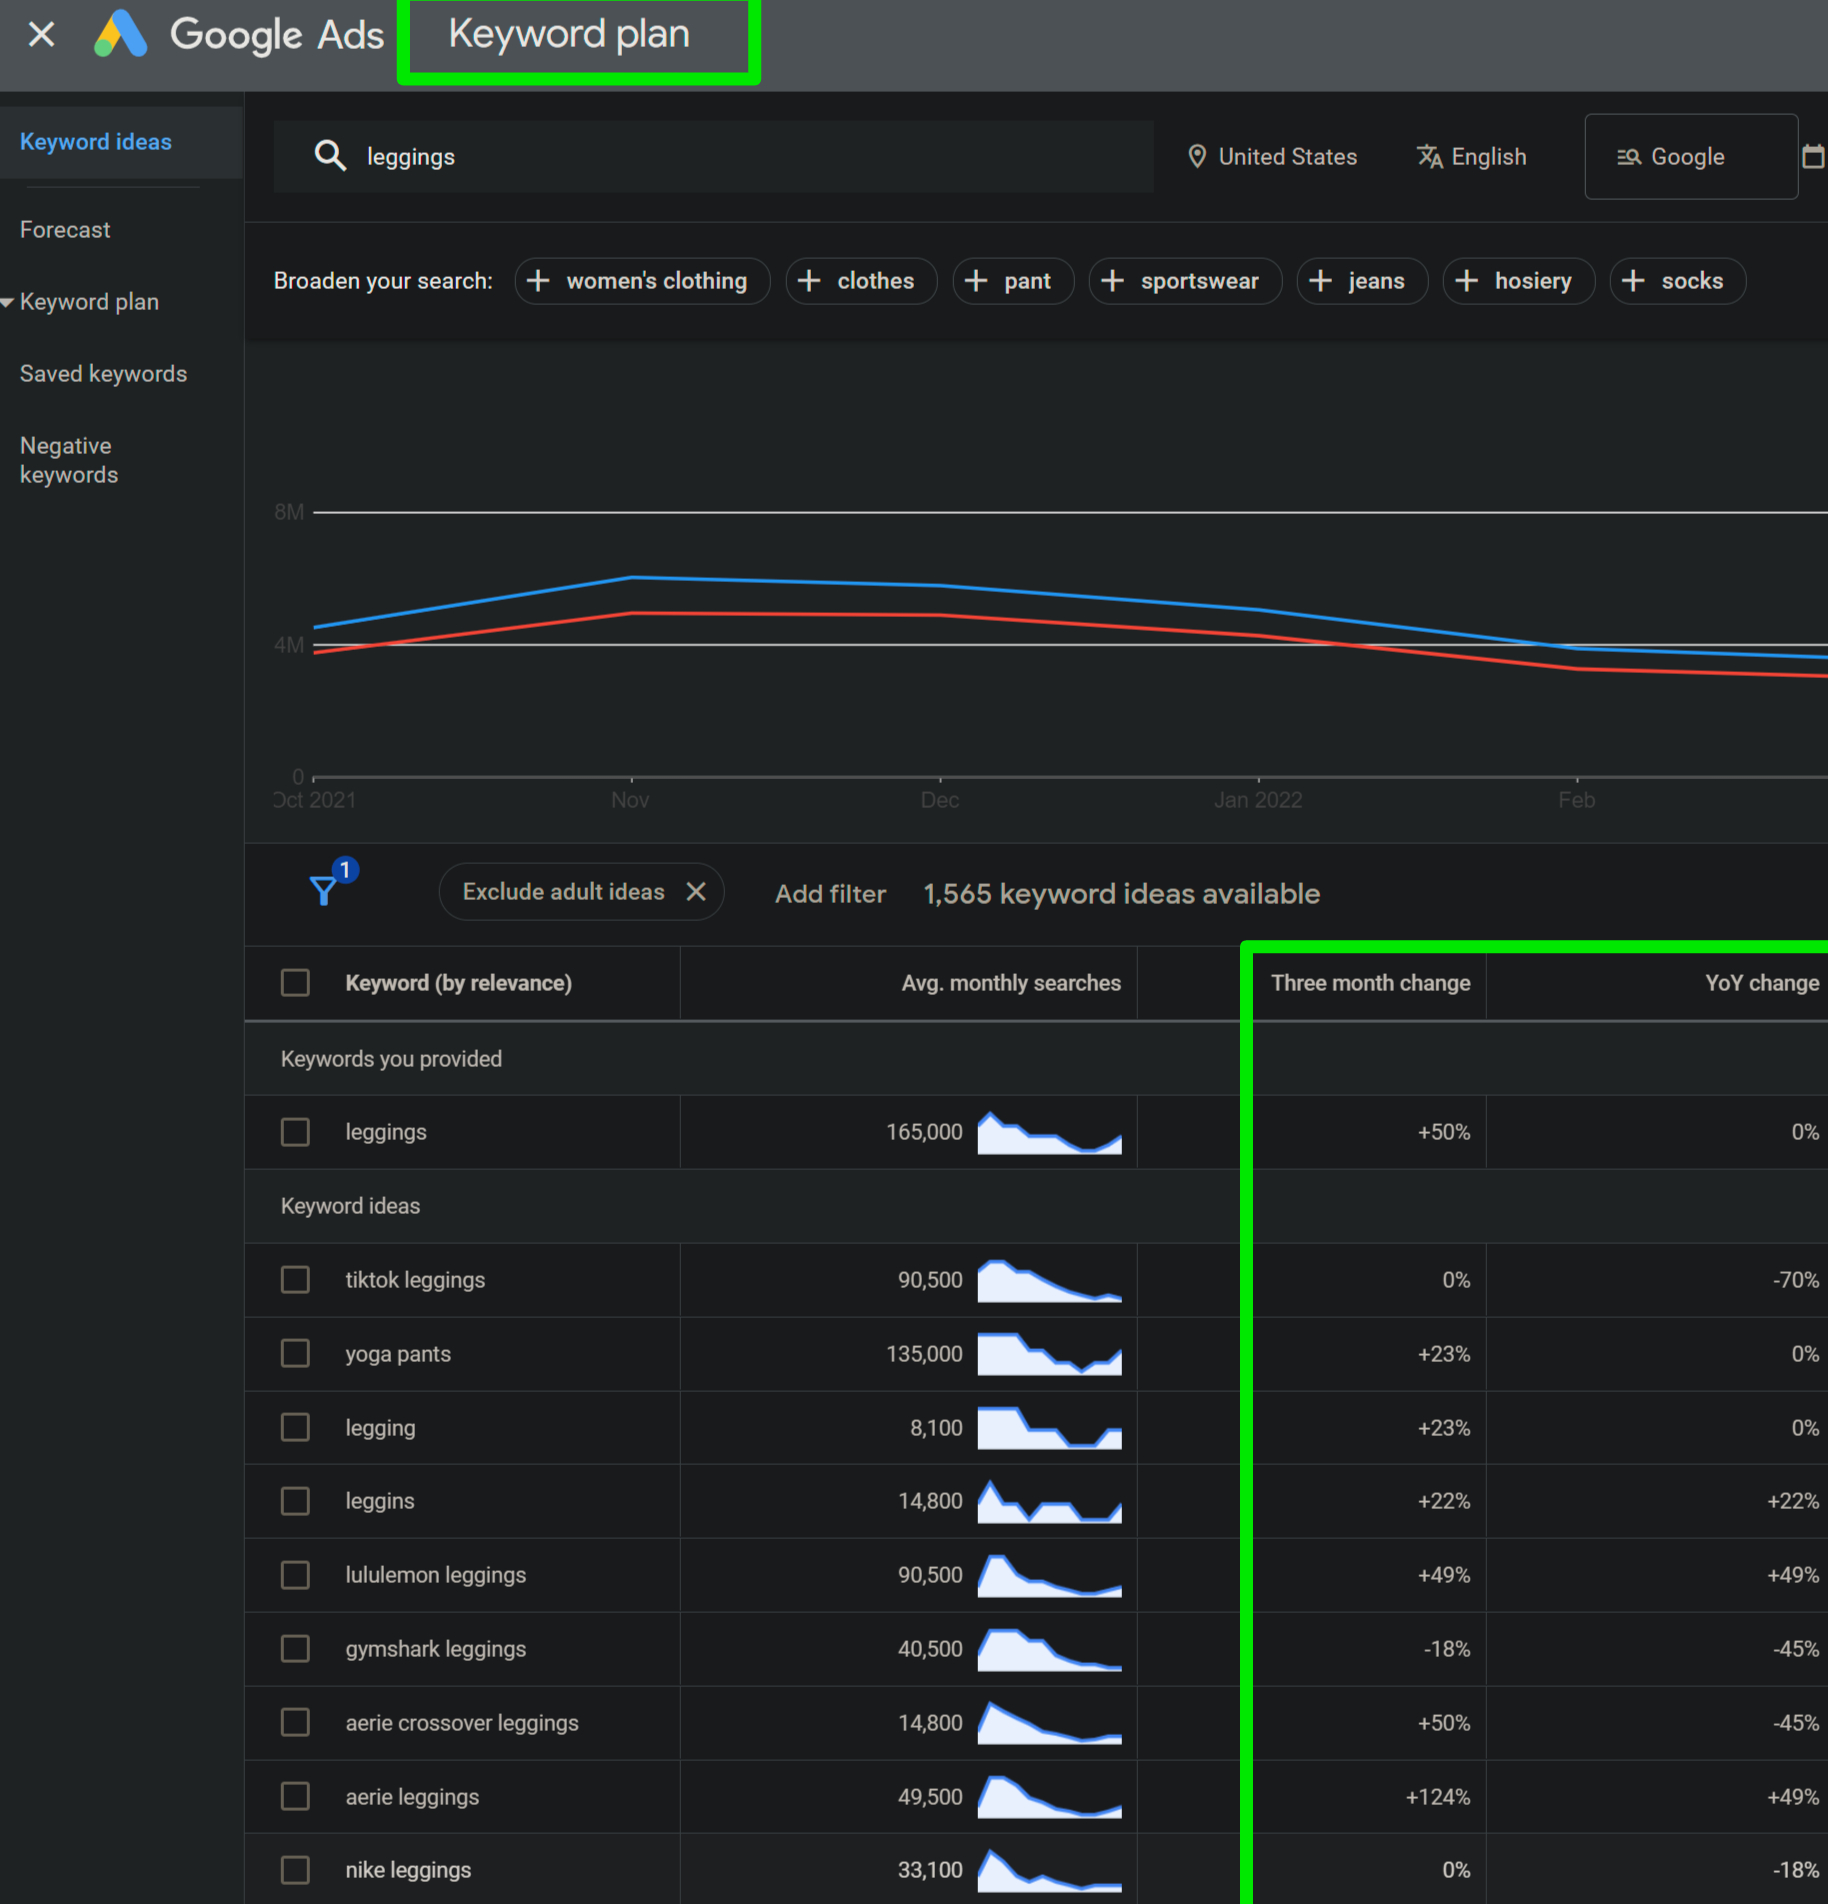
Task: Open the United States location selector
Action: coord(1272,157)
